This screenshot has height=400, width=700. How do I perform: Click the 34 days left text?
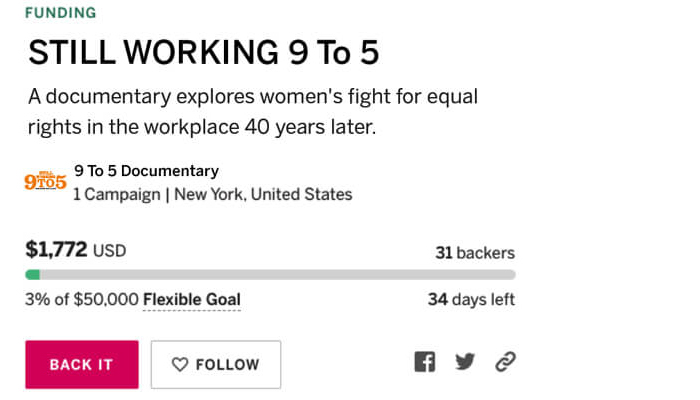(x=471, y=299)
